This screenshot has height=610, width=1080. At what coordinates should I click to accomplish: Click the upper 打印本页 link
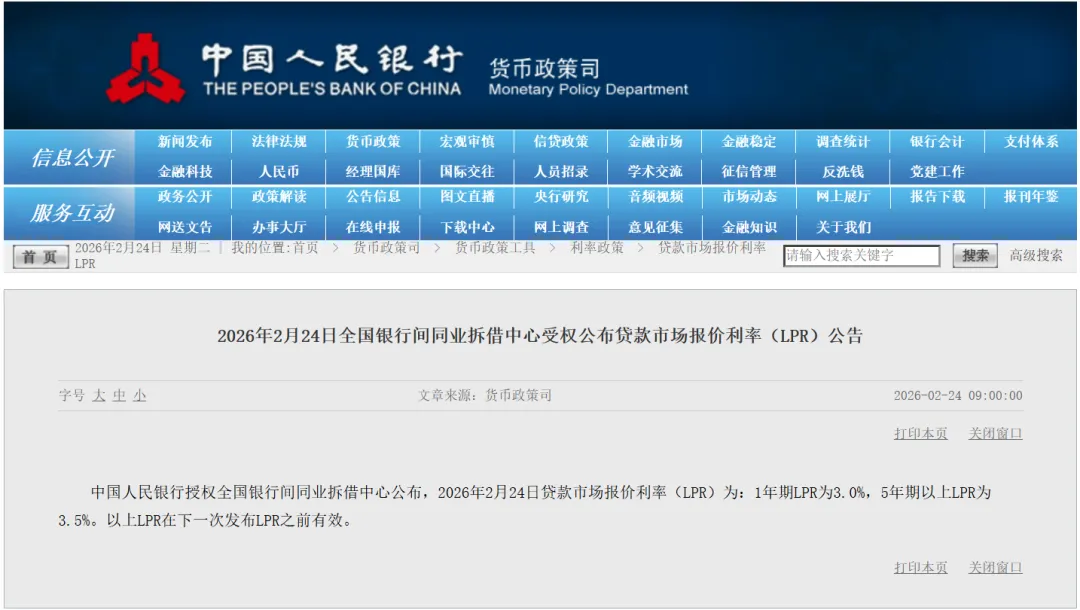pos(921,433)
